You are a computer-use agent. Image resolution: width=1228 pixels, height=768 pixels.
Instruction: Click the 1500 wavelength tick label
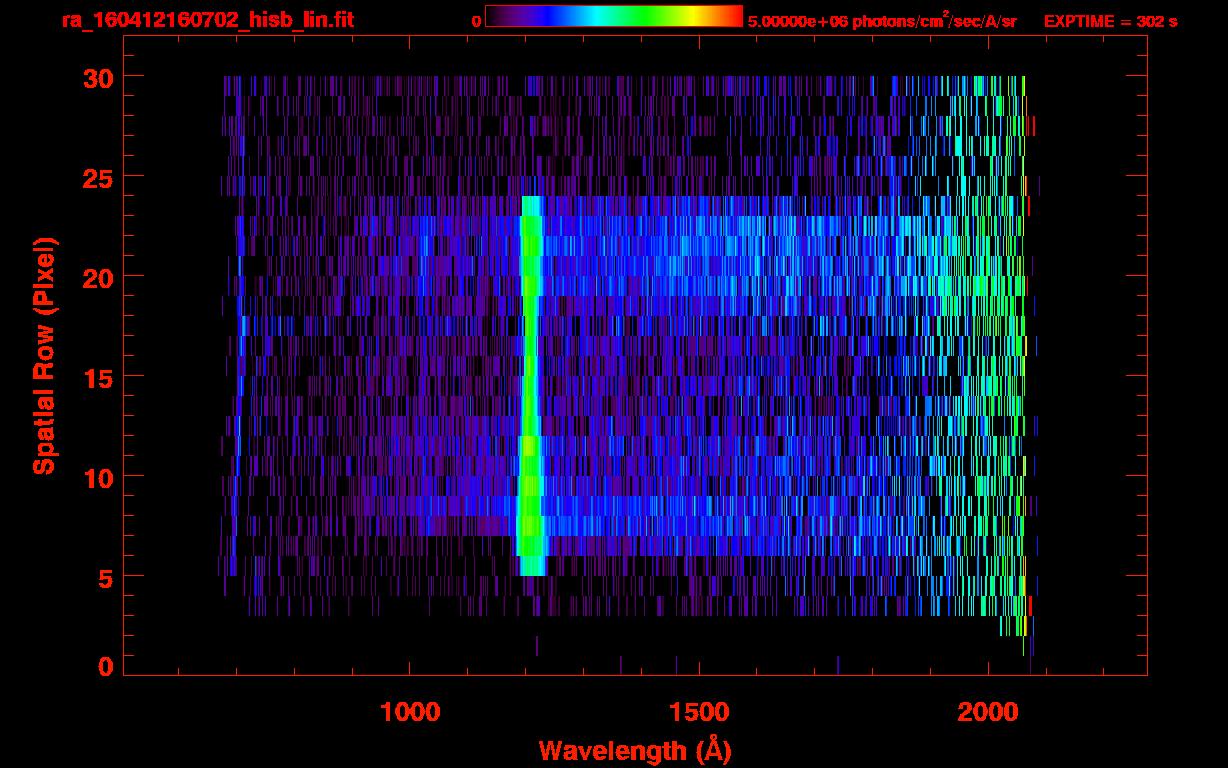pyautogui.click(x=698, y=712)
